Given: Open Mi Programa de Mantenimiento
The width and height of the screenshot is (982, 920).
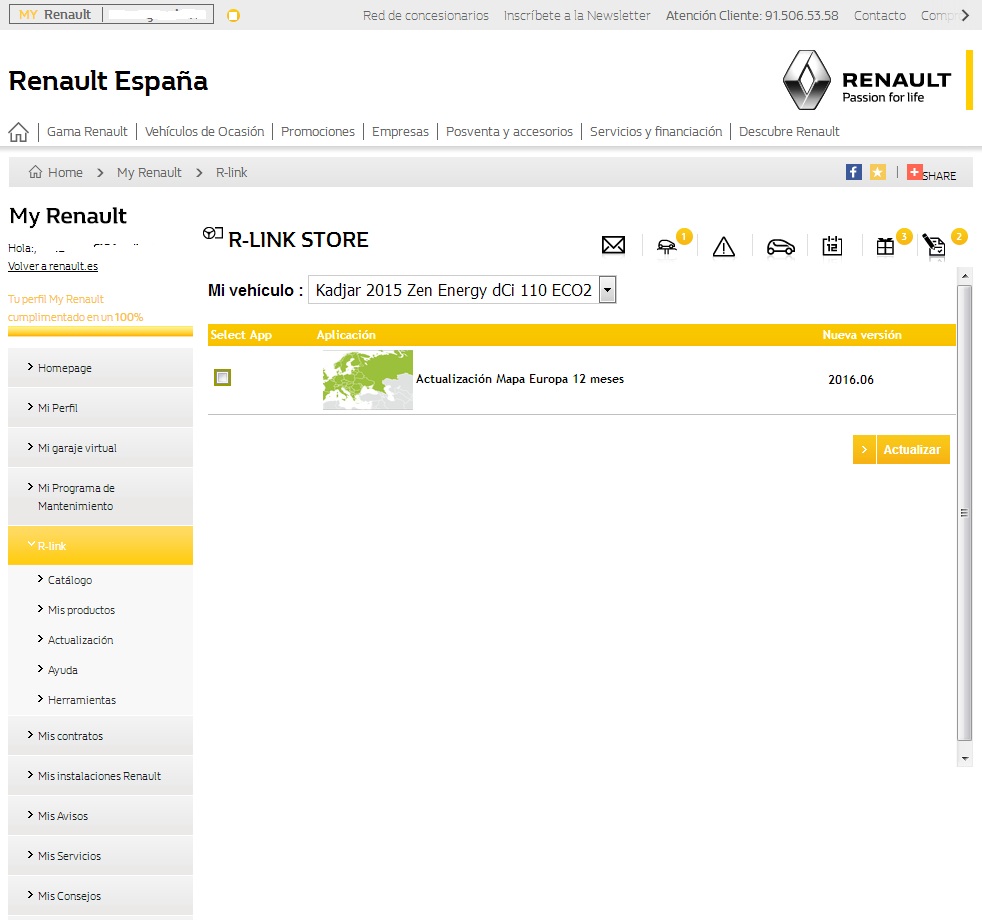Looking at the screenshot, I should click(x=100, y=497).
